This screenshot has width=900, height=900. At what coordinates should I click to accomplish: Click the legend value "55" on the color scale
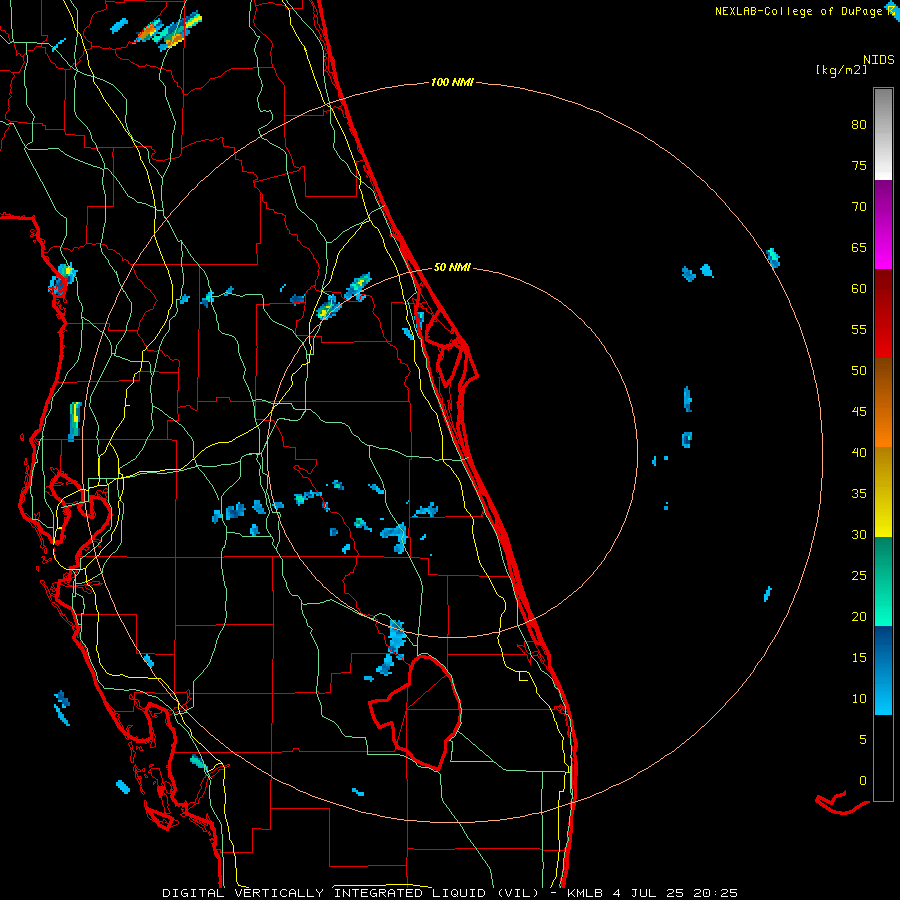[x=859, y=330]
